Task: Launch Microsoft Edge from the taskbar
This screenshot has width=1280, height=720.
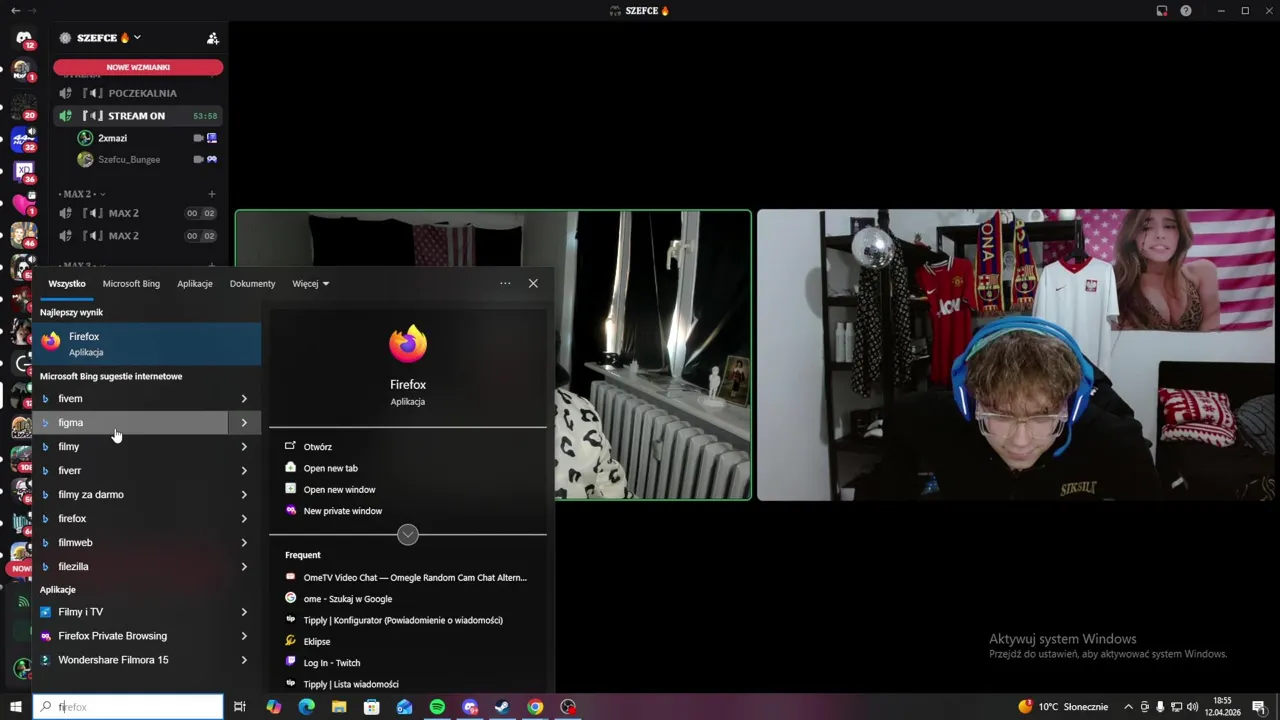Action: pyautogui.click(x=306, y=707)
